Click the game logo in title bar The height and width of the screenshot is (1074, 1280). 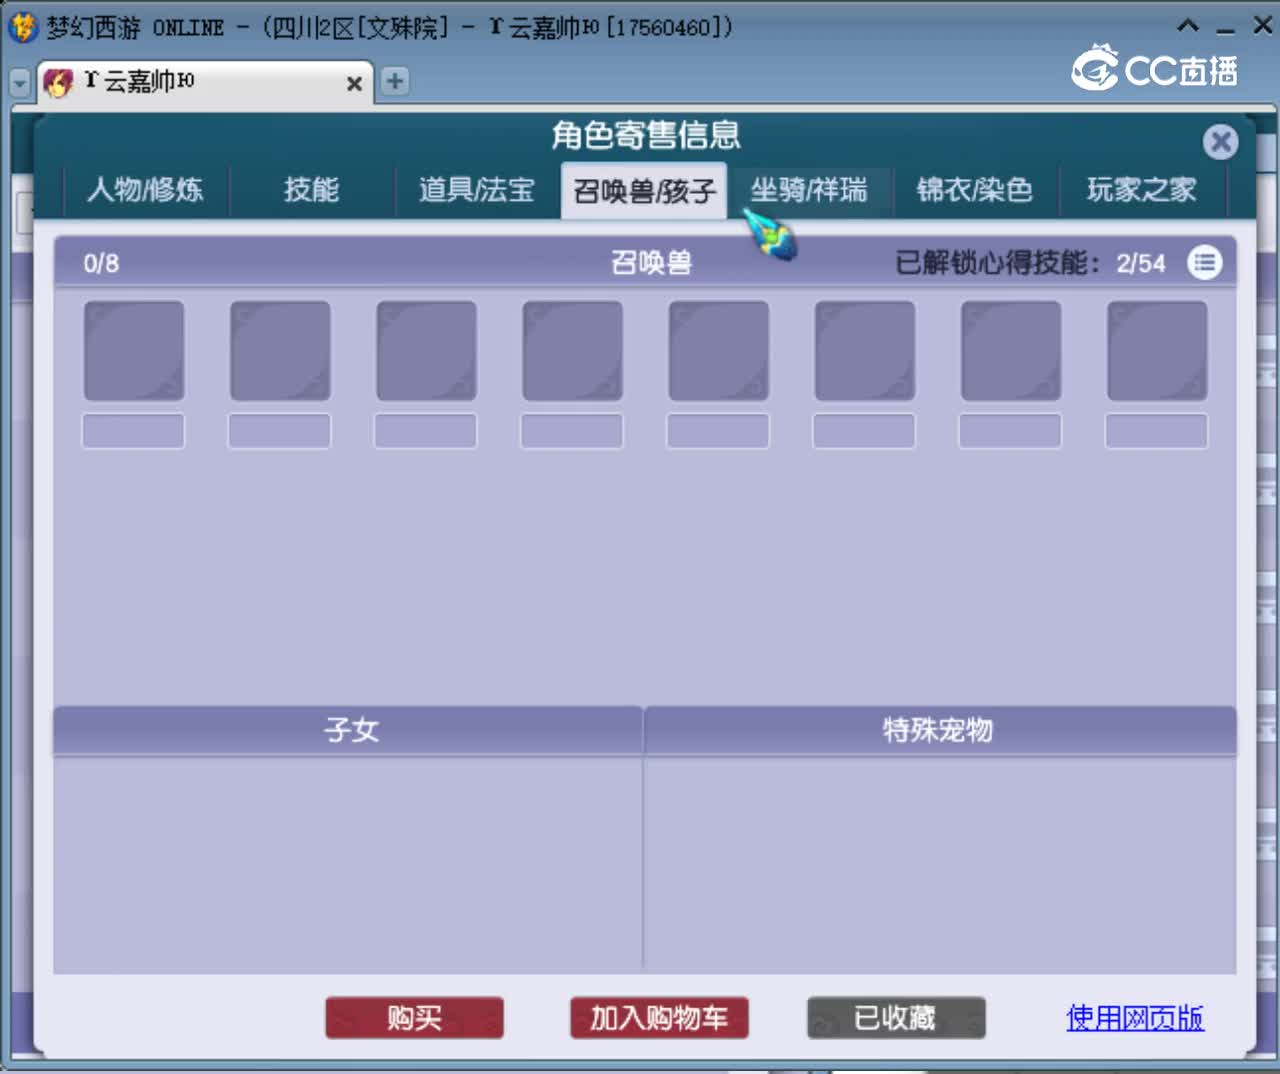(x=22, y=27)
